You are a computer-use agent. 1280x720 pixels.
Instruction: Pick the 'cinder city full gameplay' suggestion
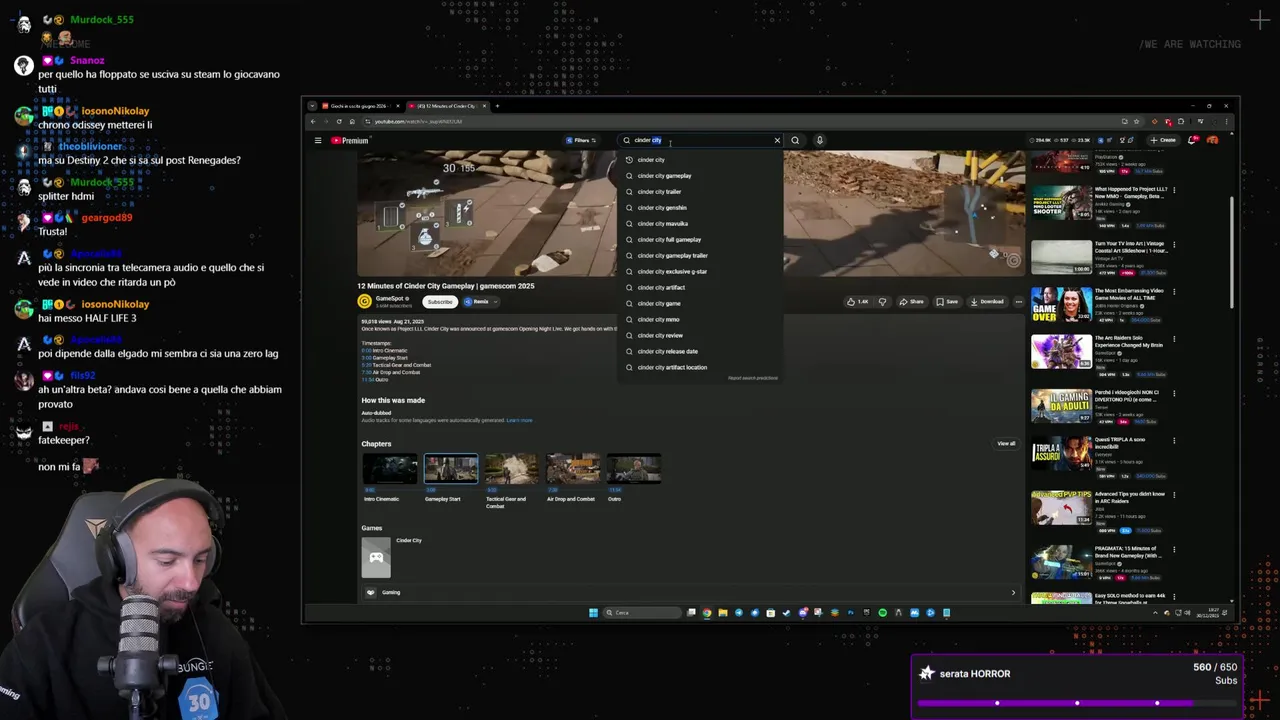tap(700, 240)
